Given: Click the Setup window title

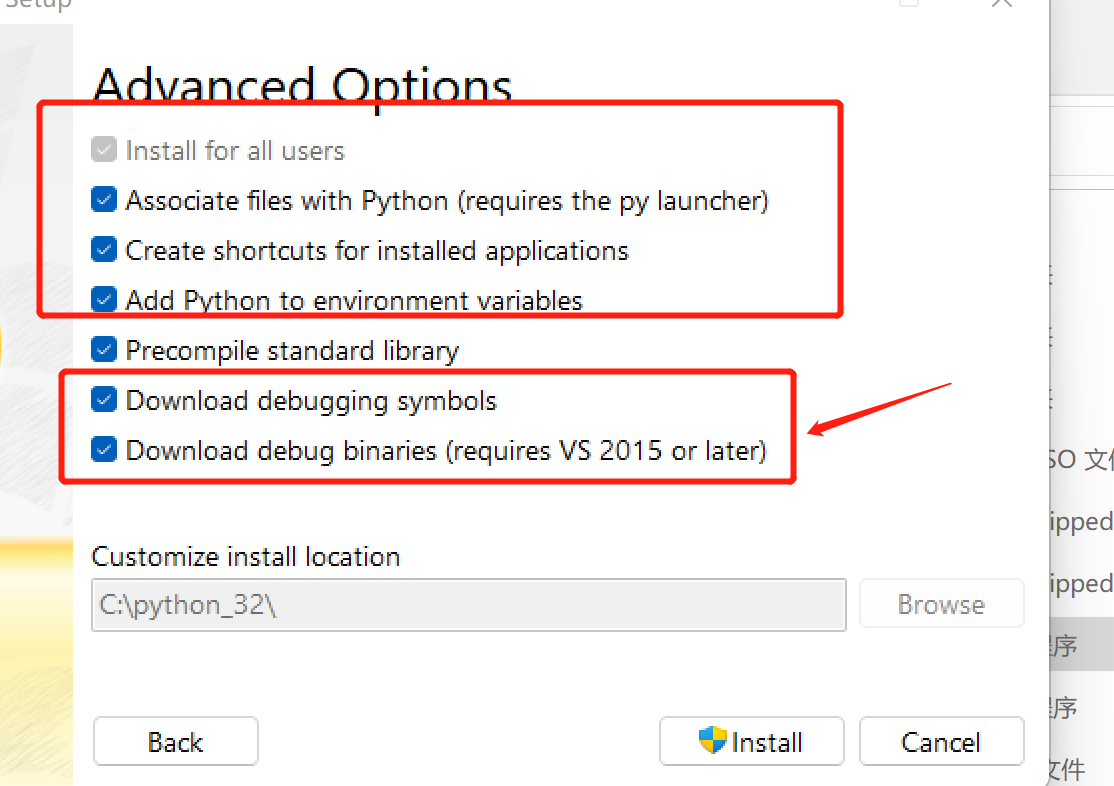Looking at the screenshot, I should [38, 5].
